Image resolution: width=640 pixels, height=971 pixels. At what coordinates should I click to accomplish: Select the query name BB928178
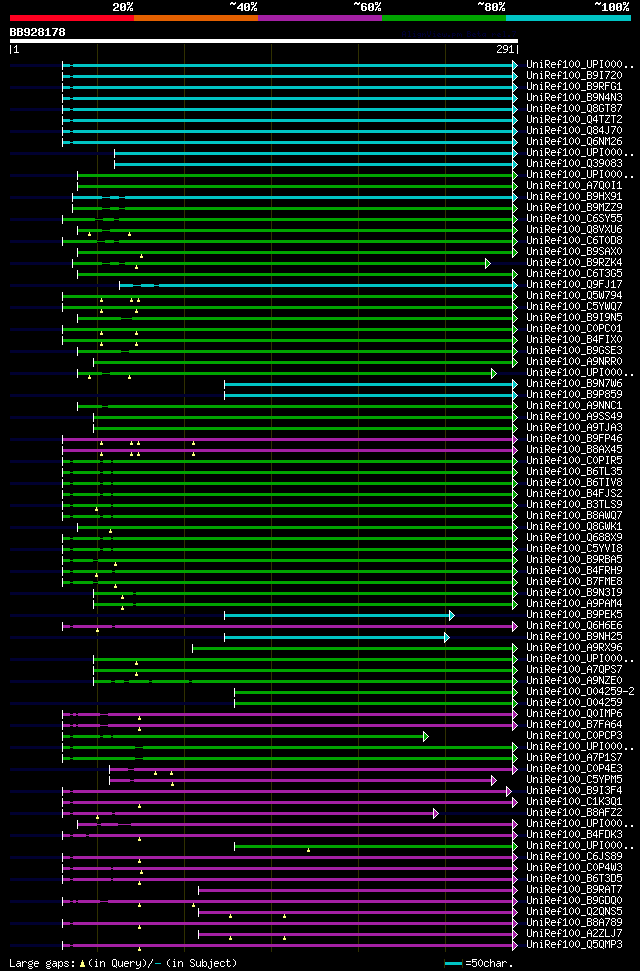[x=37, y=32]
